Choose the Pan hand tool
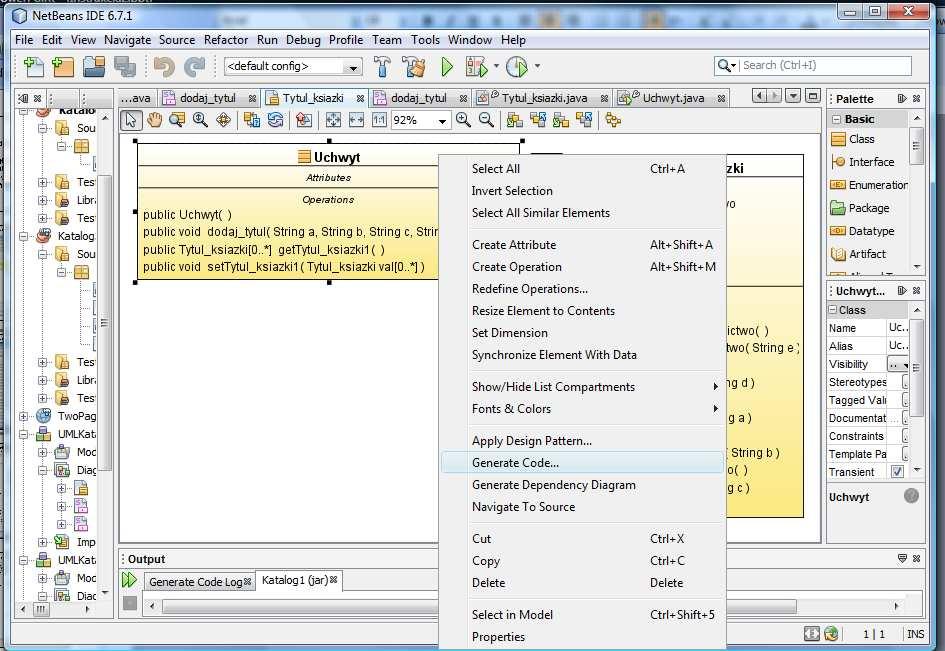945x651 pixels. point(154,120)
